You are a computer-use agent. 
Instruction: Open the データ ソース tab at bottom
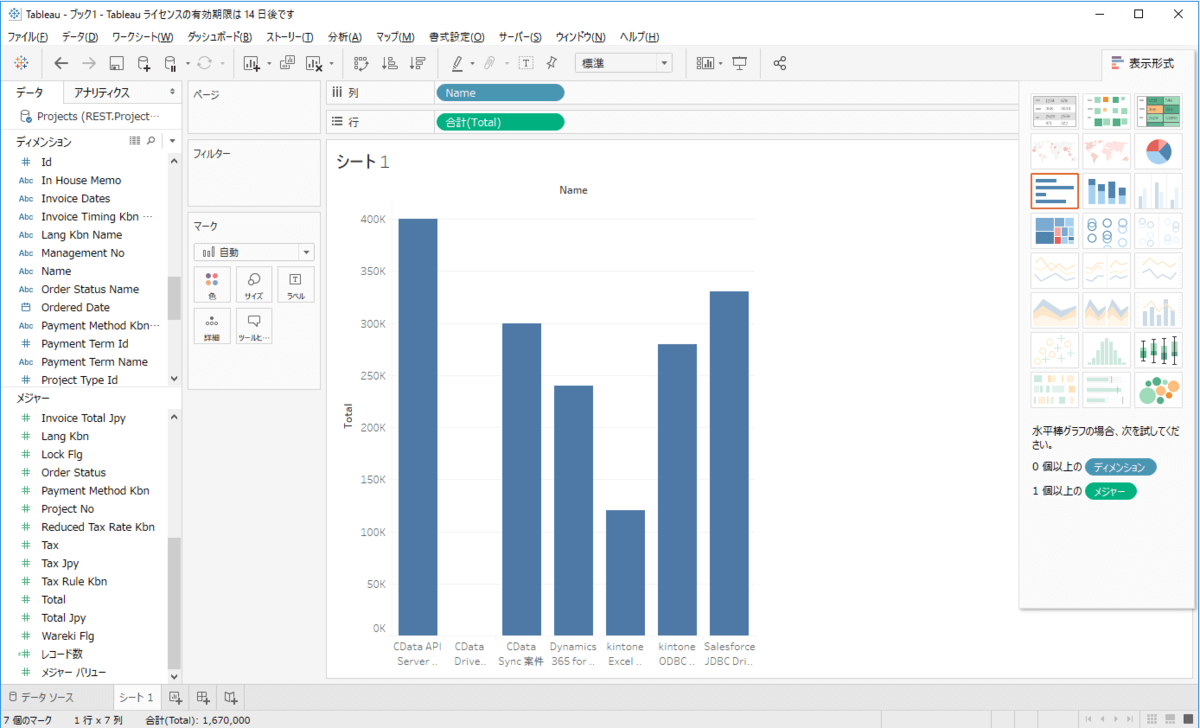click(40, 697)
